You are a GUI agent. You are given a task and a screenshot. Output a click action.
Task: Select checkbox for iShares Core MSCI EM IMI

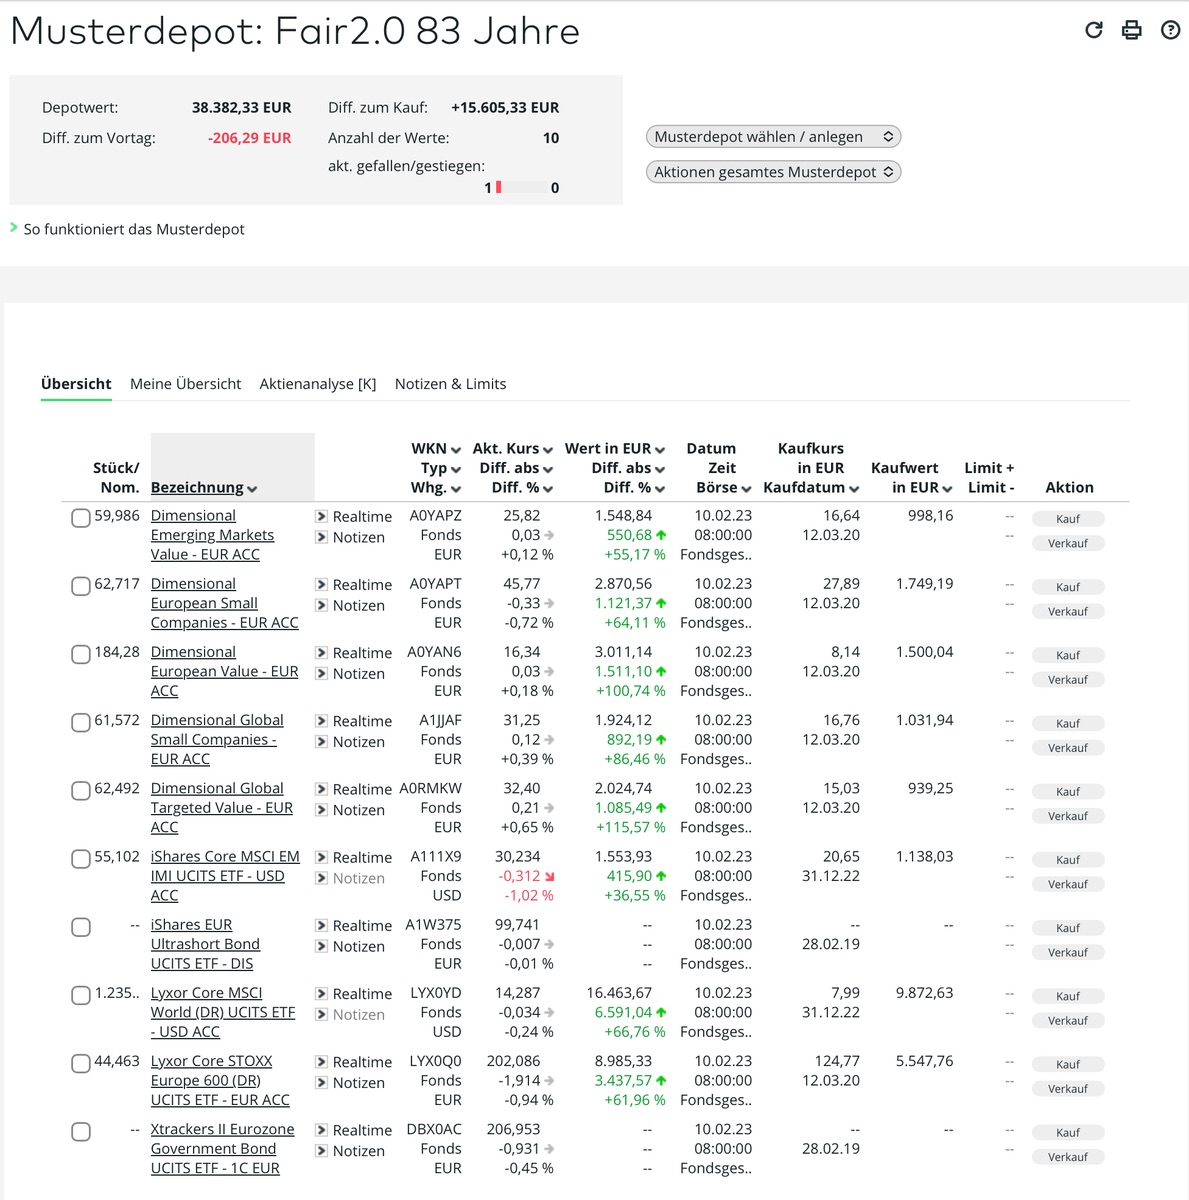coord(81,859)
